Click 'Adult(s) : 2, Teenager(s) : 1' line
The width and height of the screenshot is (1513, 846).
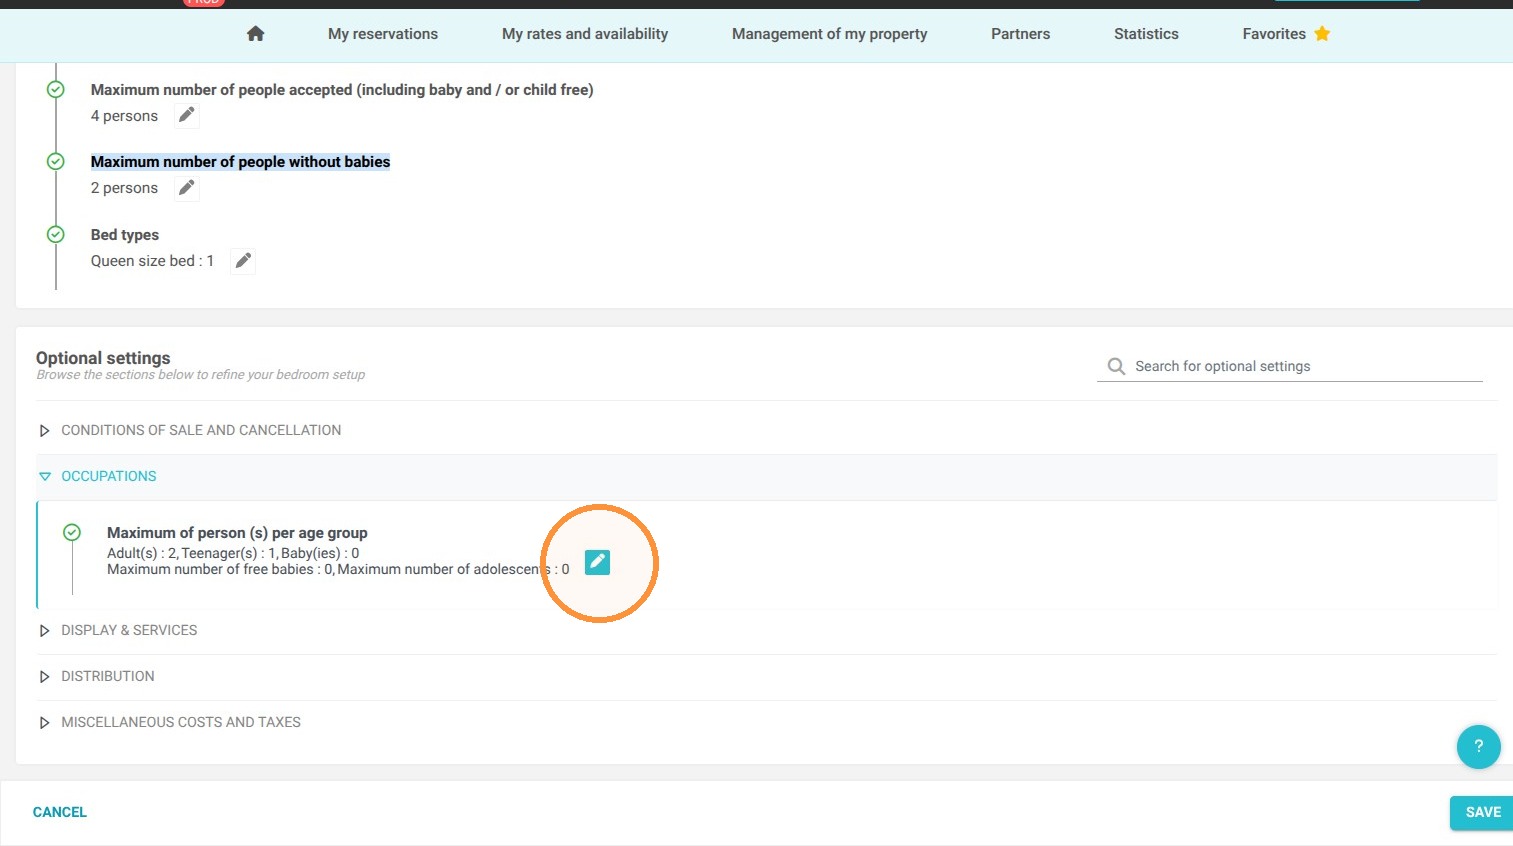pyautogui.click(x=233, y=553)
